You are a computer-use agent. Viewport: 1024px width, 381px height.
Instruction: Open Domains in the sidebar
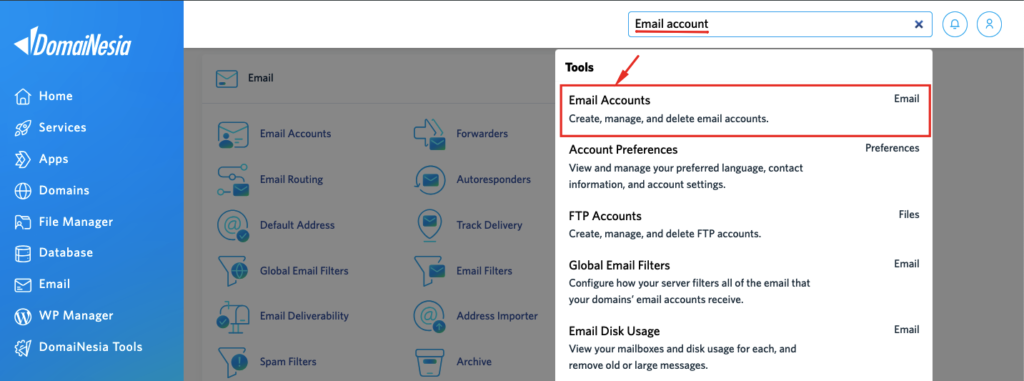click(64, 190)
